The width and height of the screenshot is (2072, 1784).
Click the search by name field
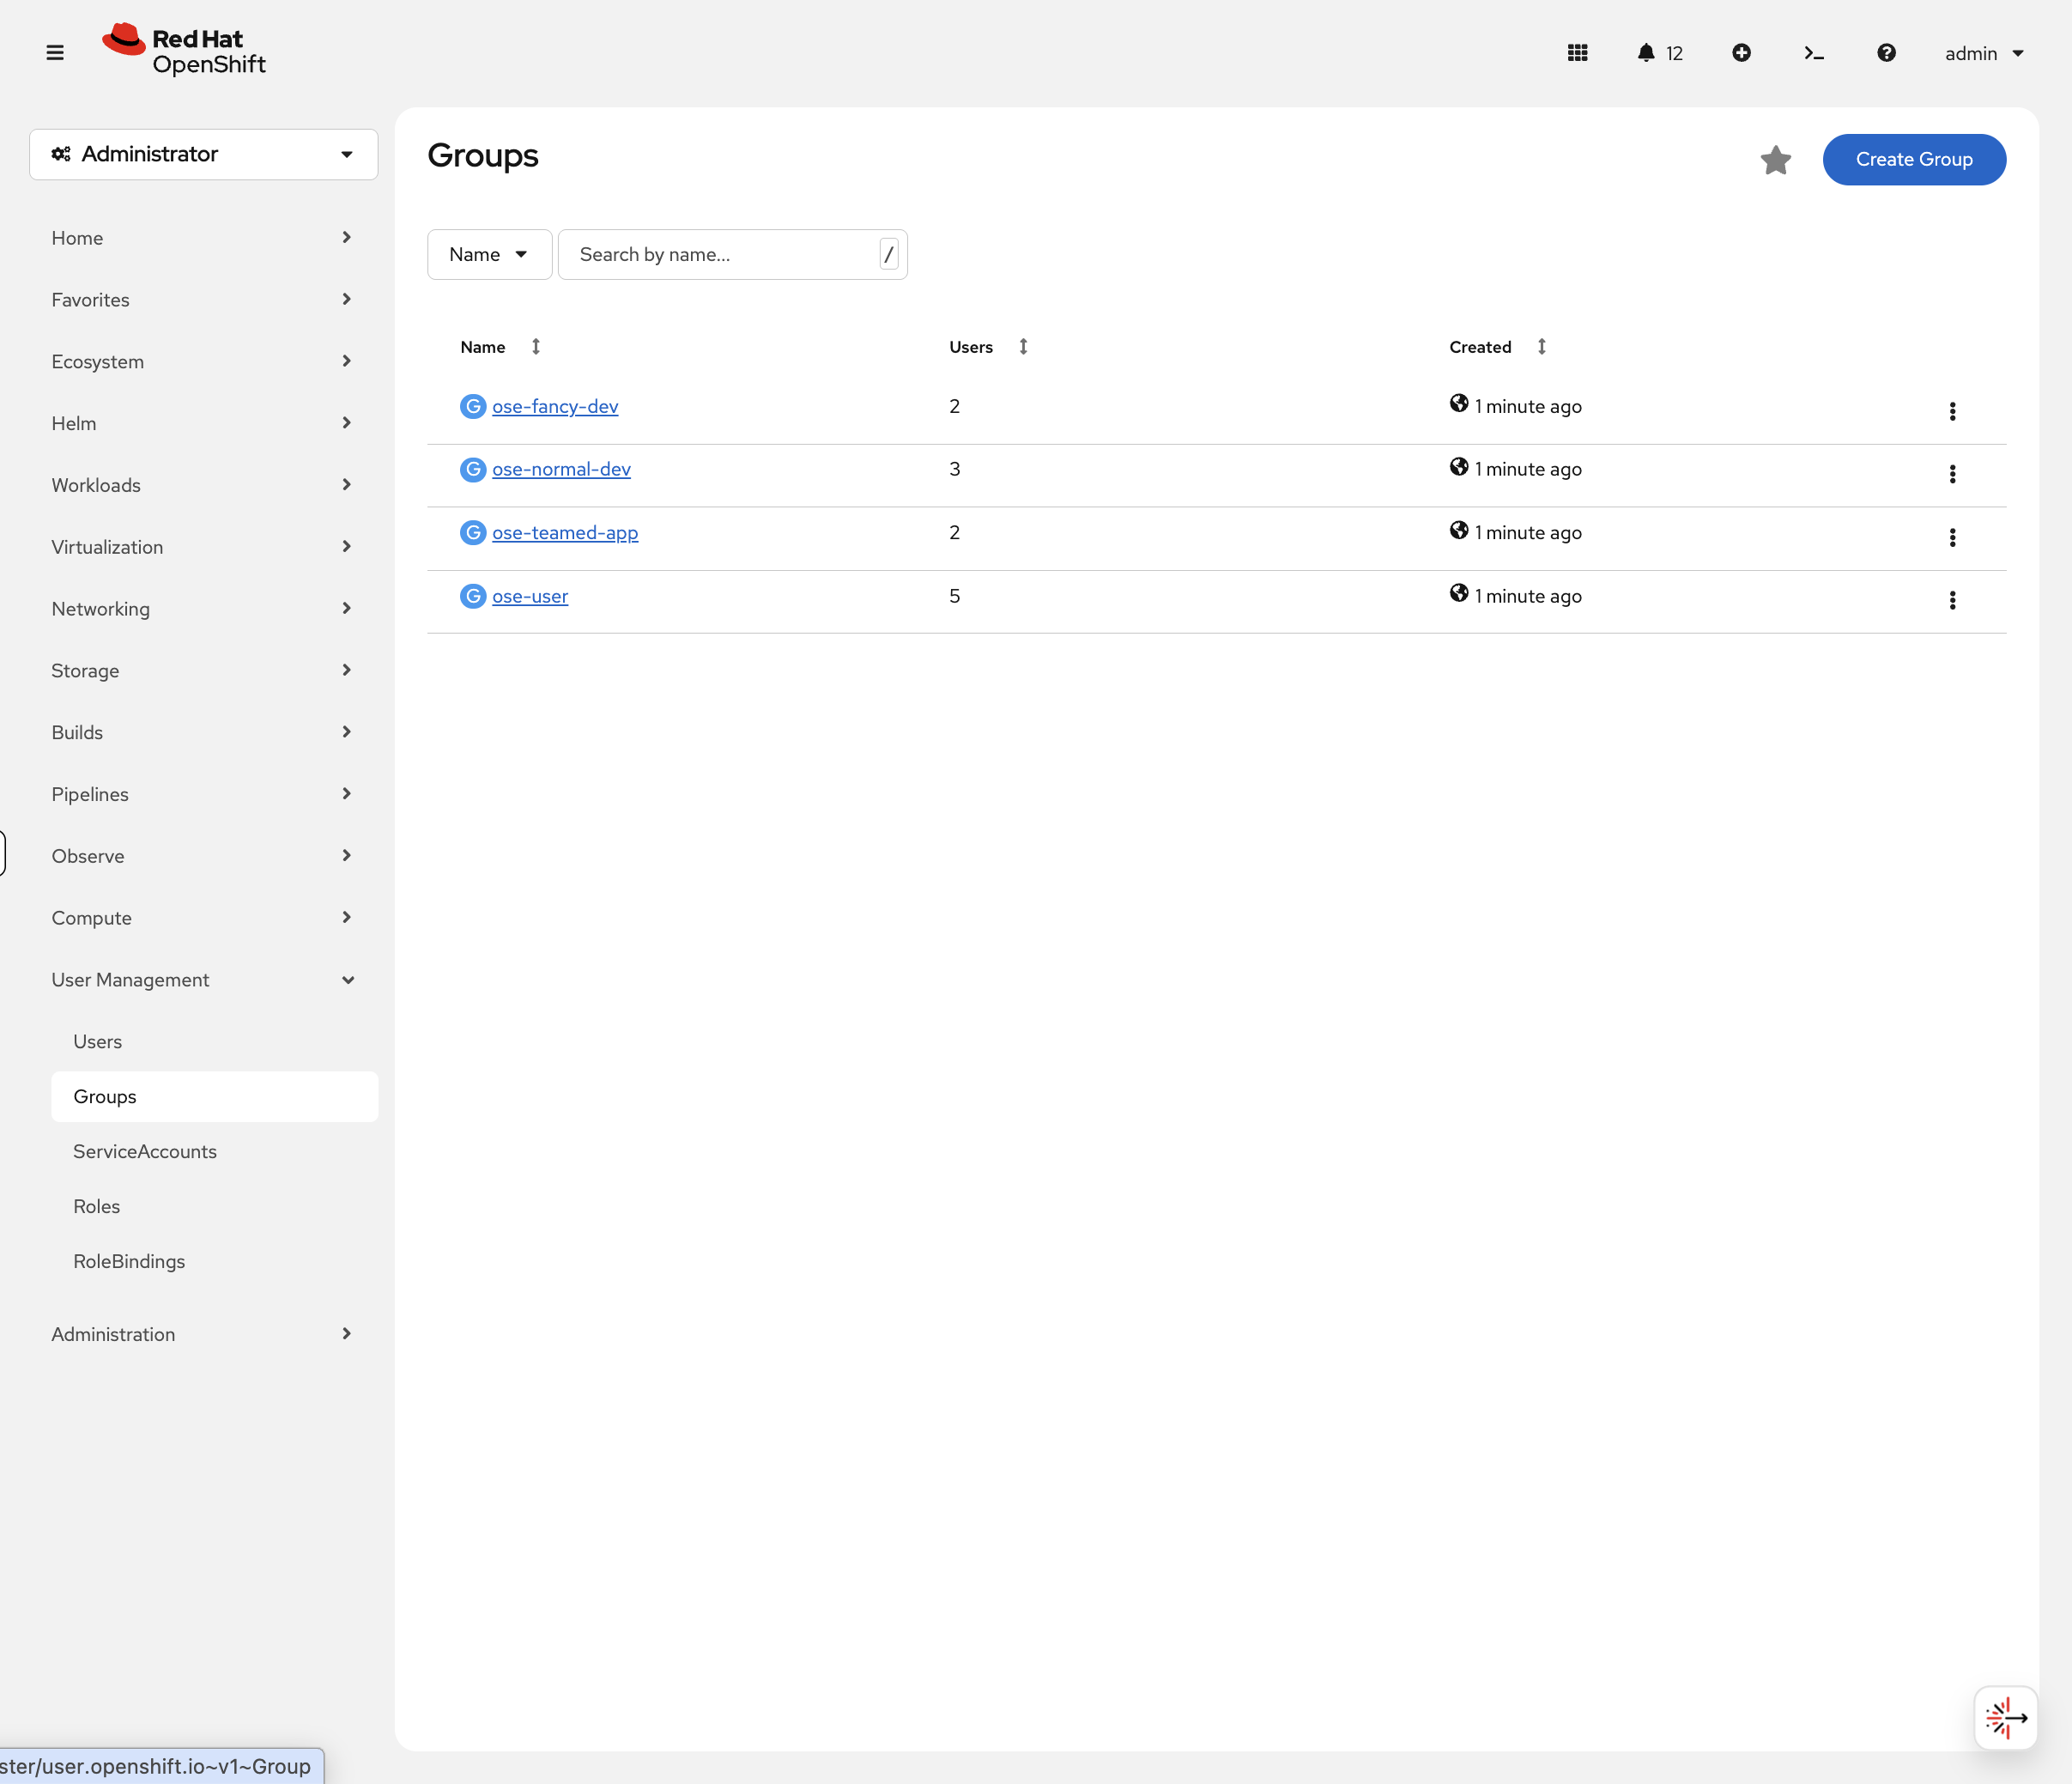click(720, 254)
